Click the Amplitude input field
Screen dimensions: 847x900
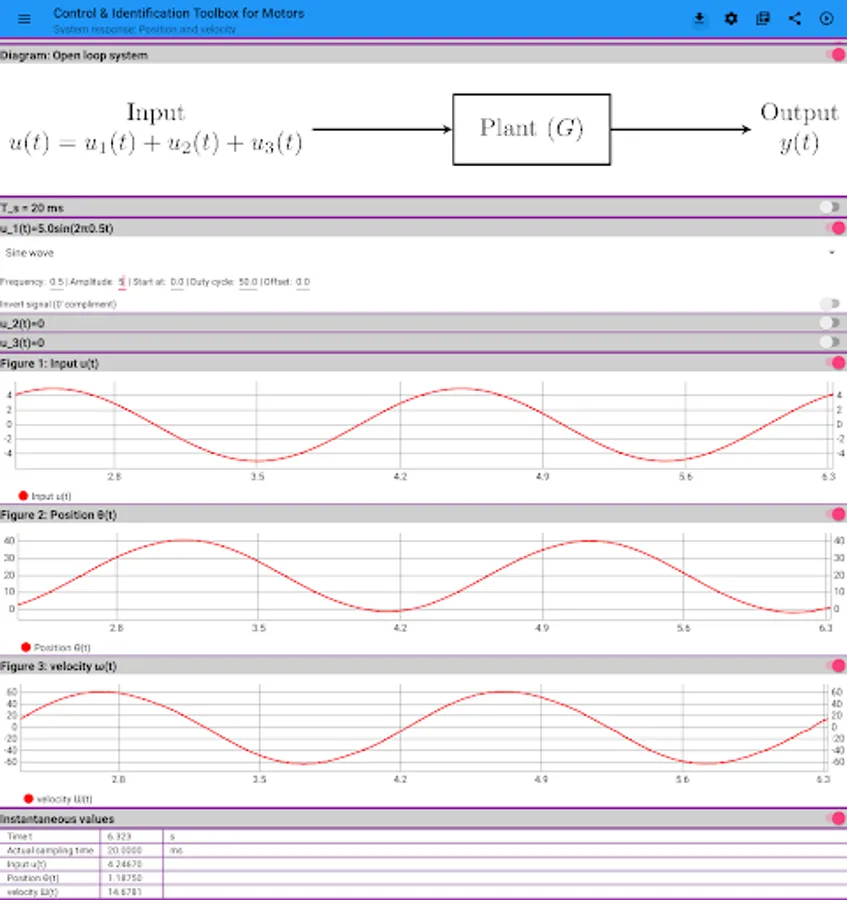(x=122, y=282)
